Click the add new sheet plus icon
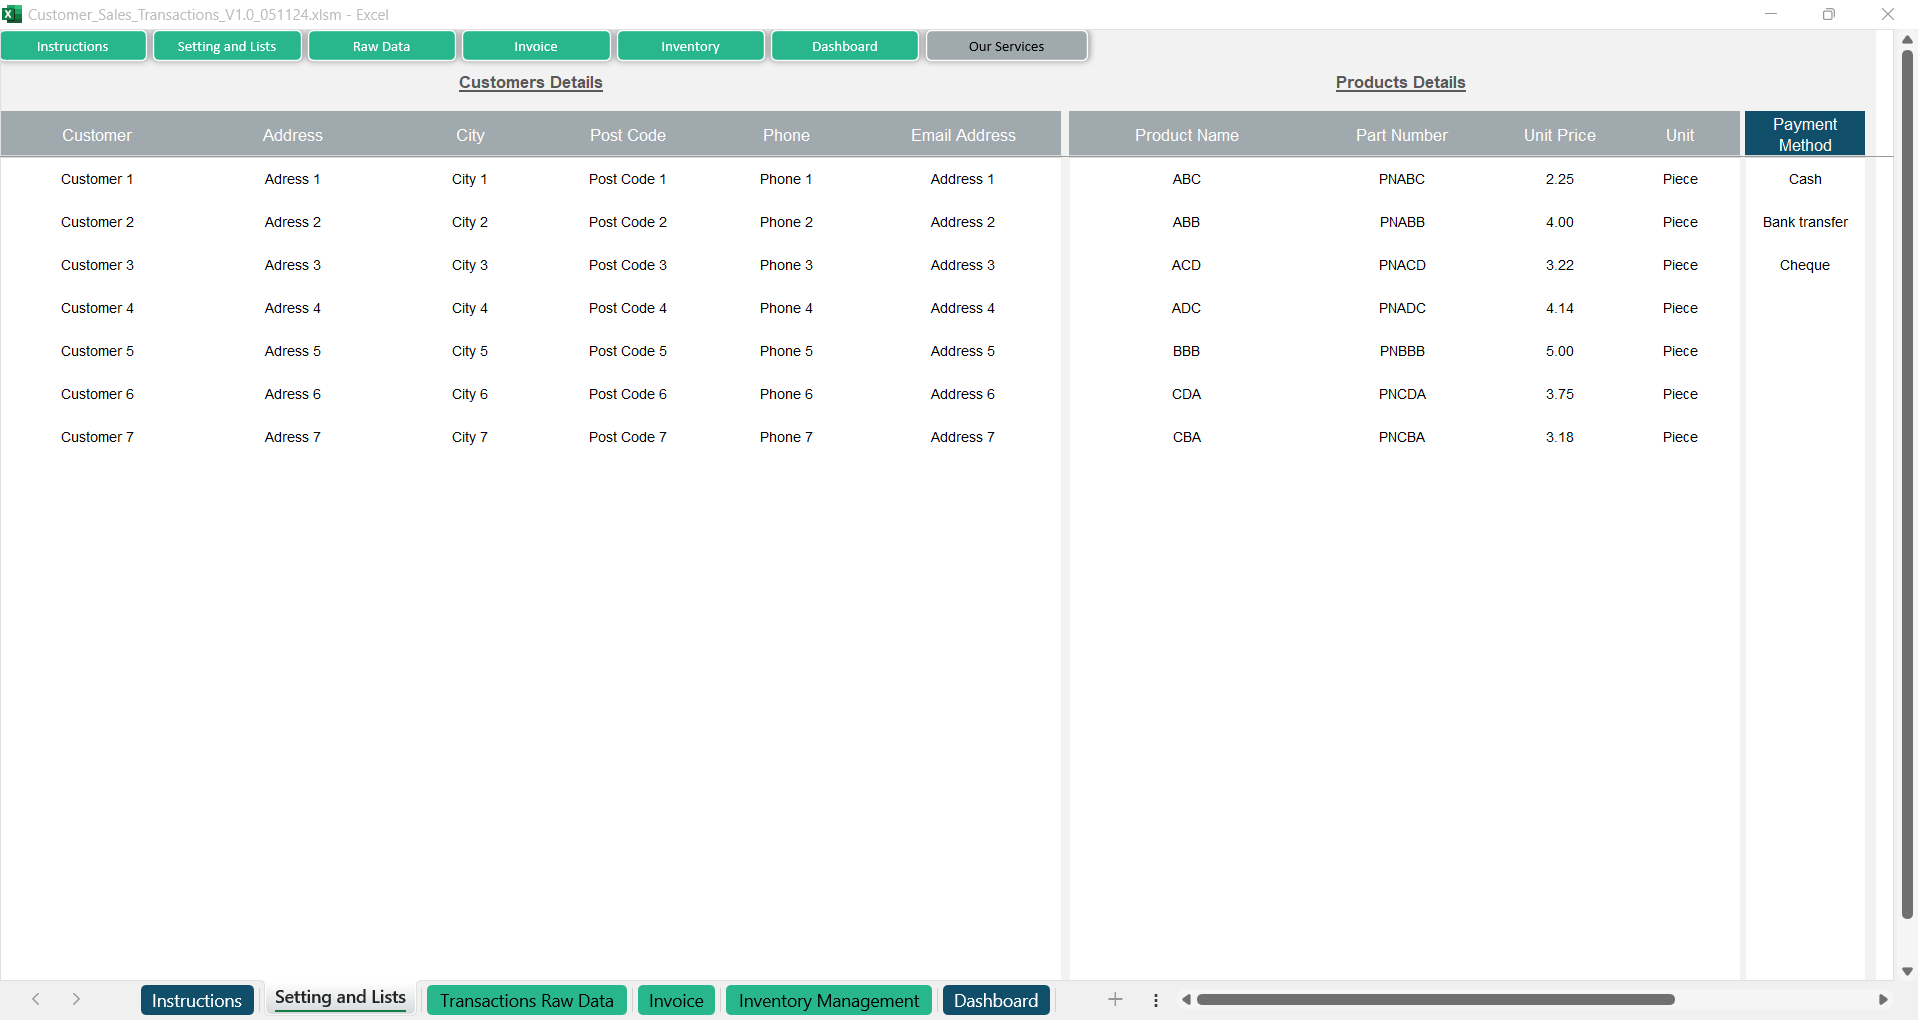The height and width of the screenshot is (1020, 1918). (1115, 1000)
